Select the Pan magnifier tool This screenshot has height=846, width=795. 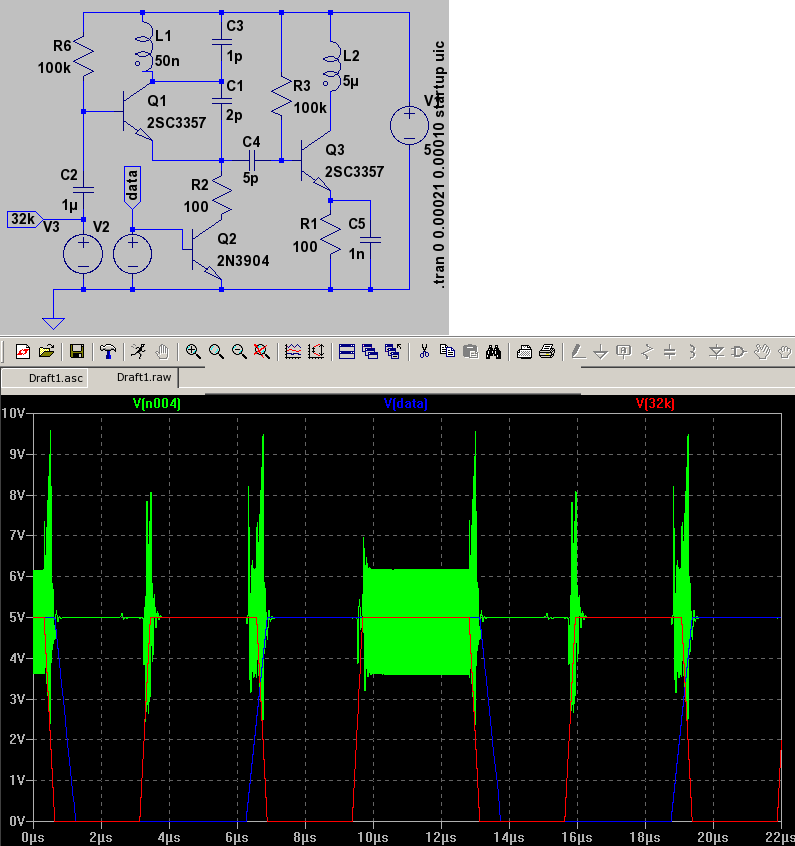point(216,352)
